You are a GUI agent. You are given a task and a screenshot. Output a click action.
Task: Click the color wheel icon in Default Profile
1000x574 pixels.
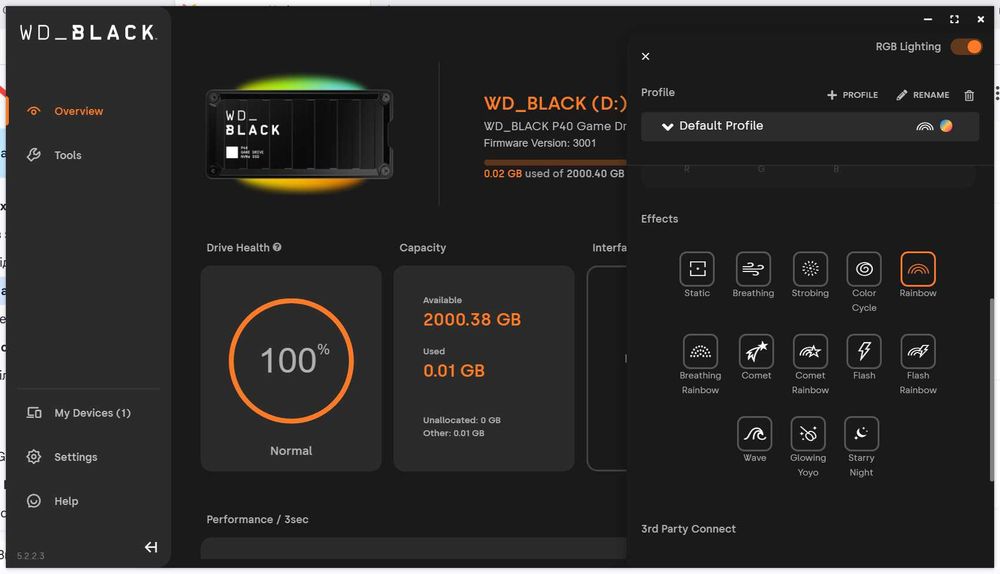[x=946, y=126]
